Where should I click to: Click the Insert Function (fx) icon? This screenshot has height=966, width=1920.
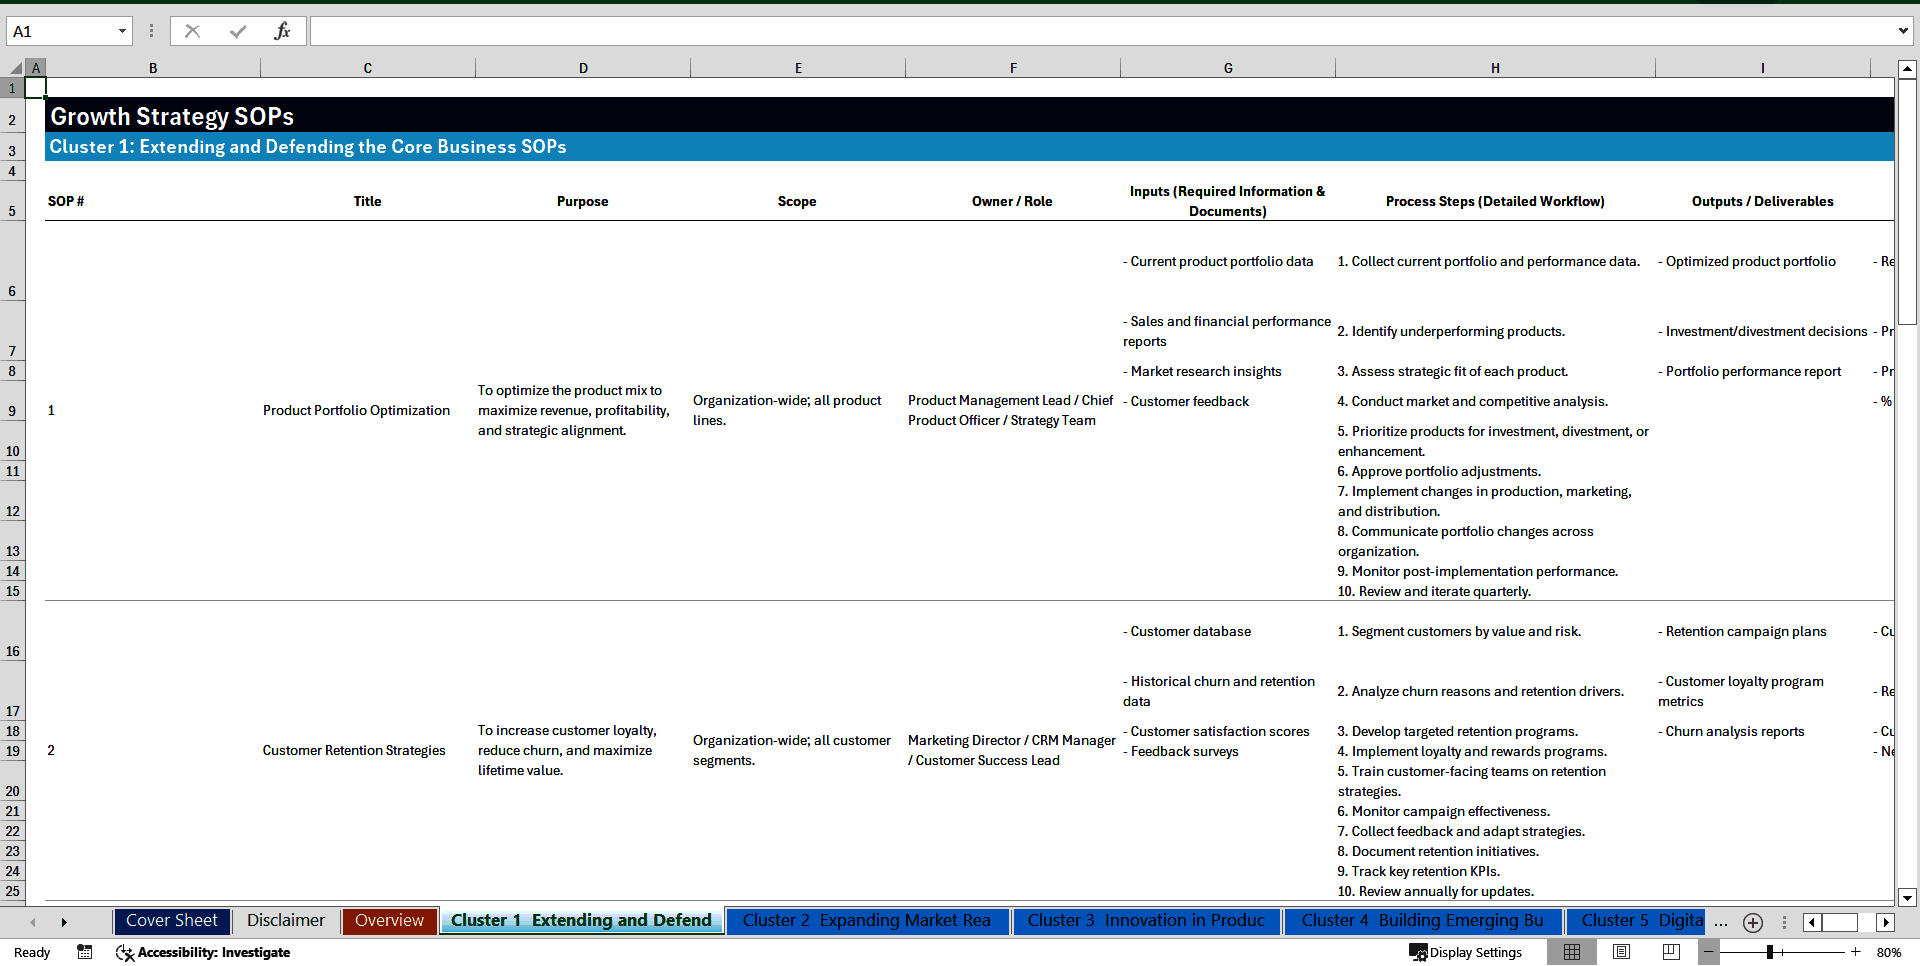(x=283, y=30)
